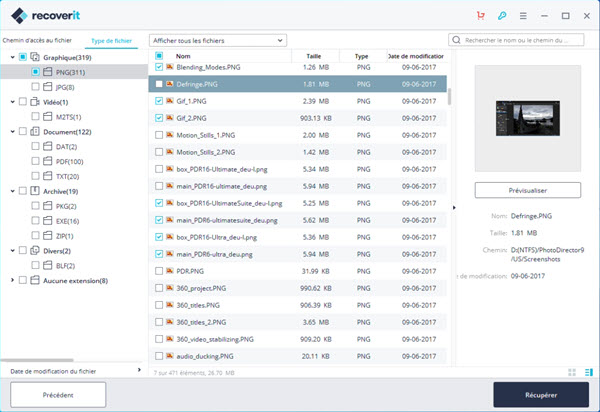Screen dimensions: 600x412
Task: Click the file icon of audio_ducking.PNG
Action: pos(170,356)
